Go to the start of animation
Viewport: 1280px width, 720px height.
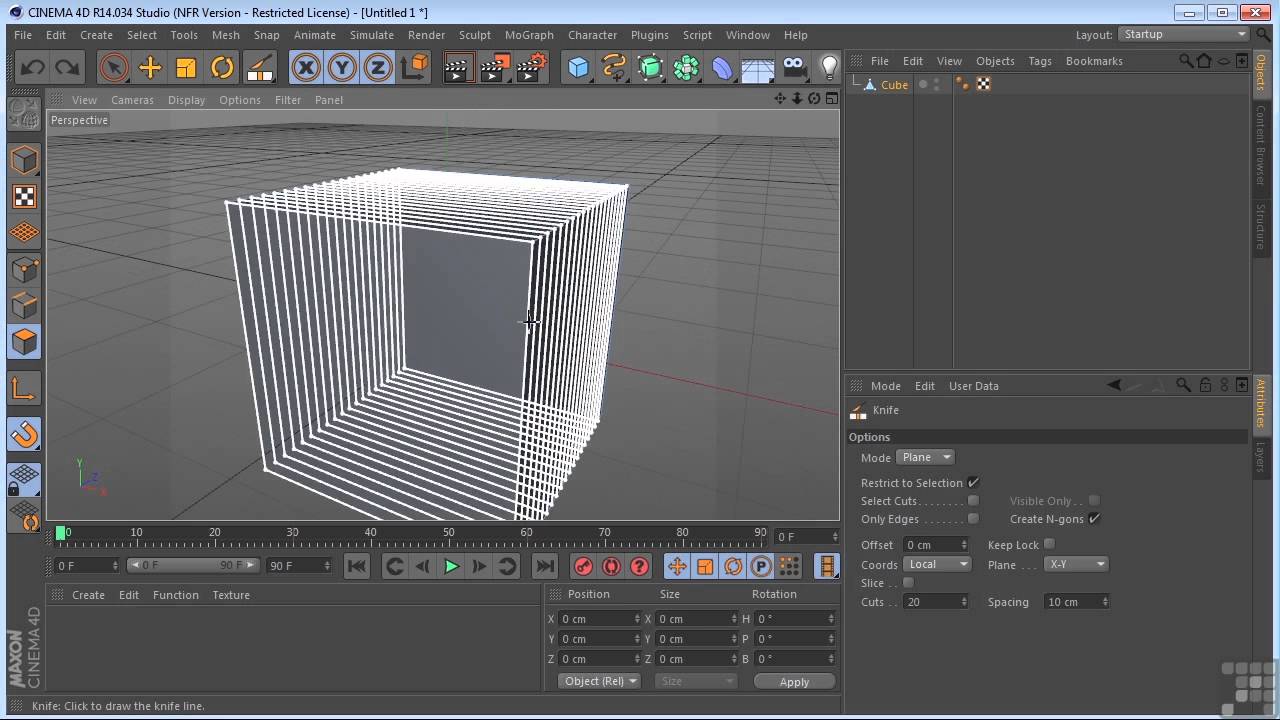click(356, 567)
